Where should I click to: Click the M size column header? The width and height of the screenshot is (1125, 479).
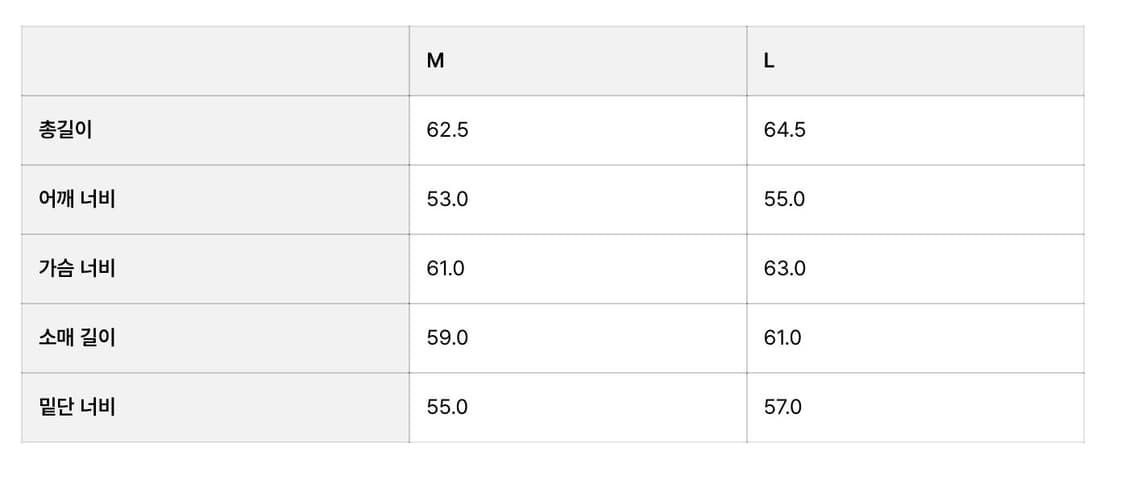(435, 61)
